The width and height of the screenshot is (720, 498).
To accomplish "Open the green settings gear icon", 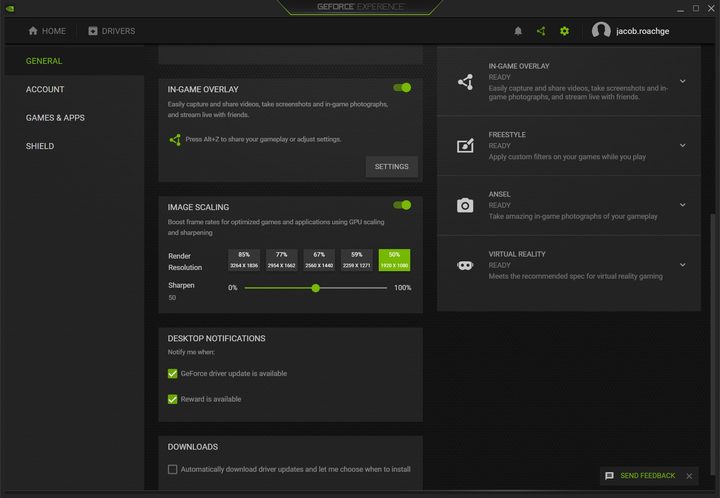I will (564, 31).
